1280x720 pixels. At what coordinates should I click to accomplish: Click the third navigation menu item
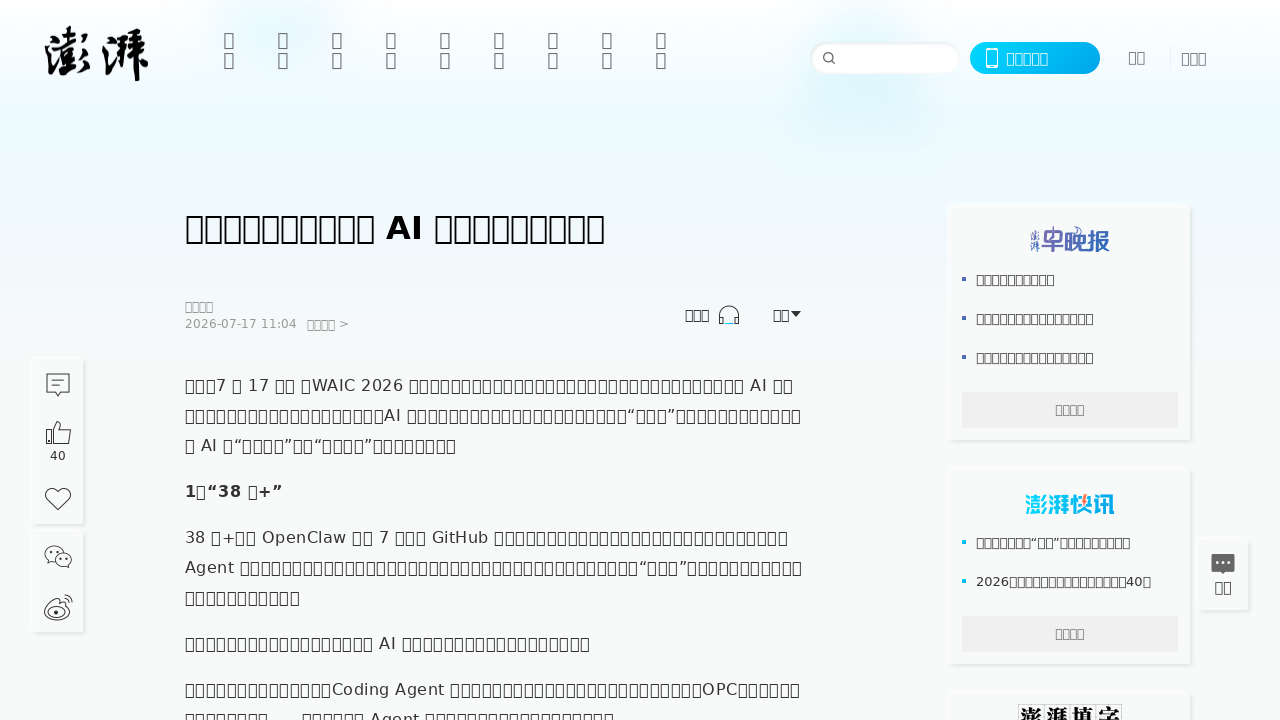click(x=337, y=50)
